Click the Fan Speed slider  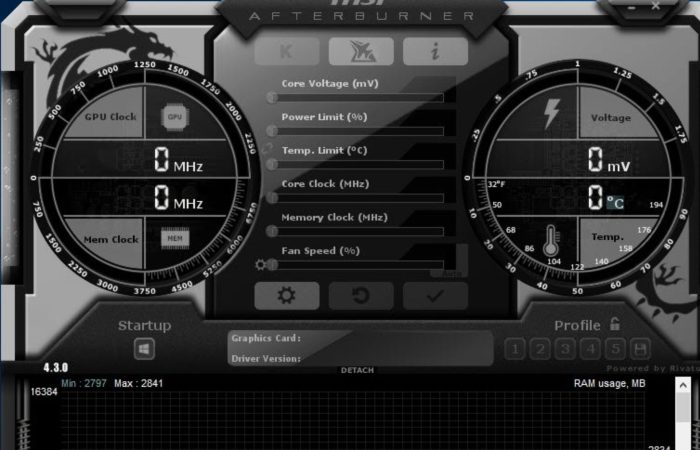pyautogui.click(x=357, y=265)
